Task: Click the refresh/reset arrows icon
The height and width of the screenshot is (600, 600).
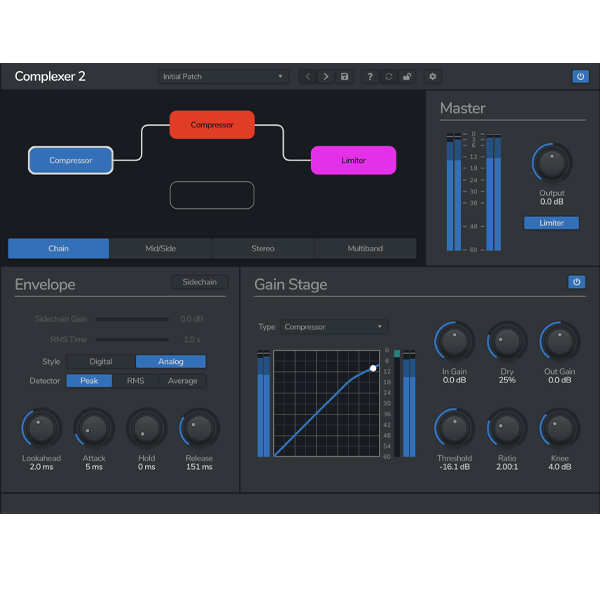Action: (388, 77)
